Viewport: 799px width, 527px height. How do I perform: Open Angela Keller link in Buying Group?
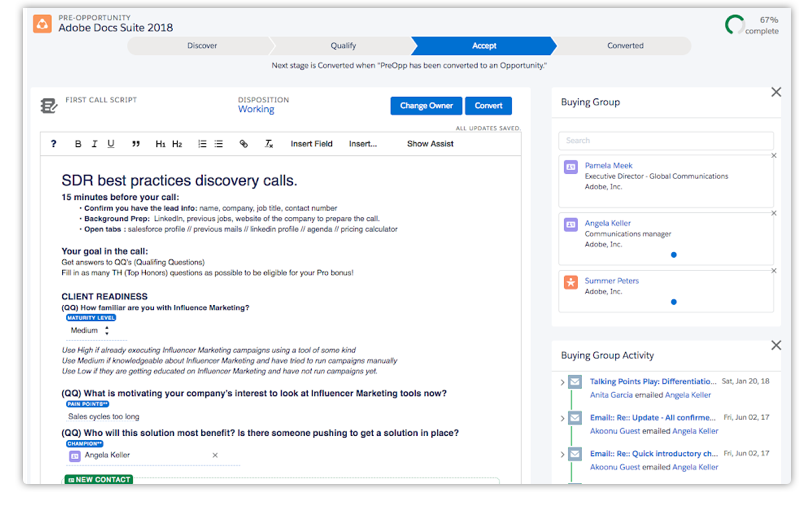pyautogui.click(x=607, y=223)
